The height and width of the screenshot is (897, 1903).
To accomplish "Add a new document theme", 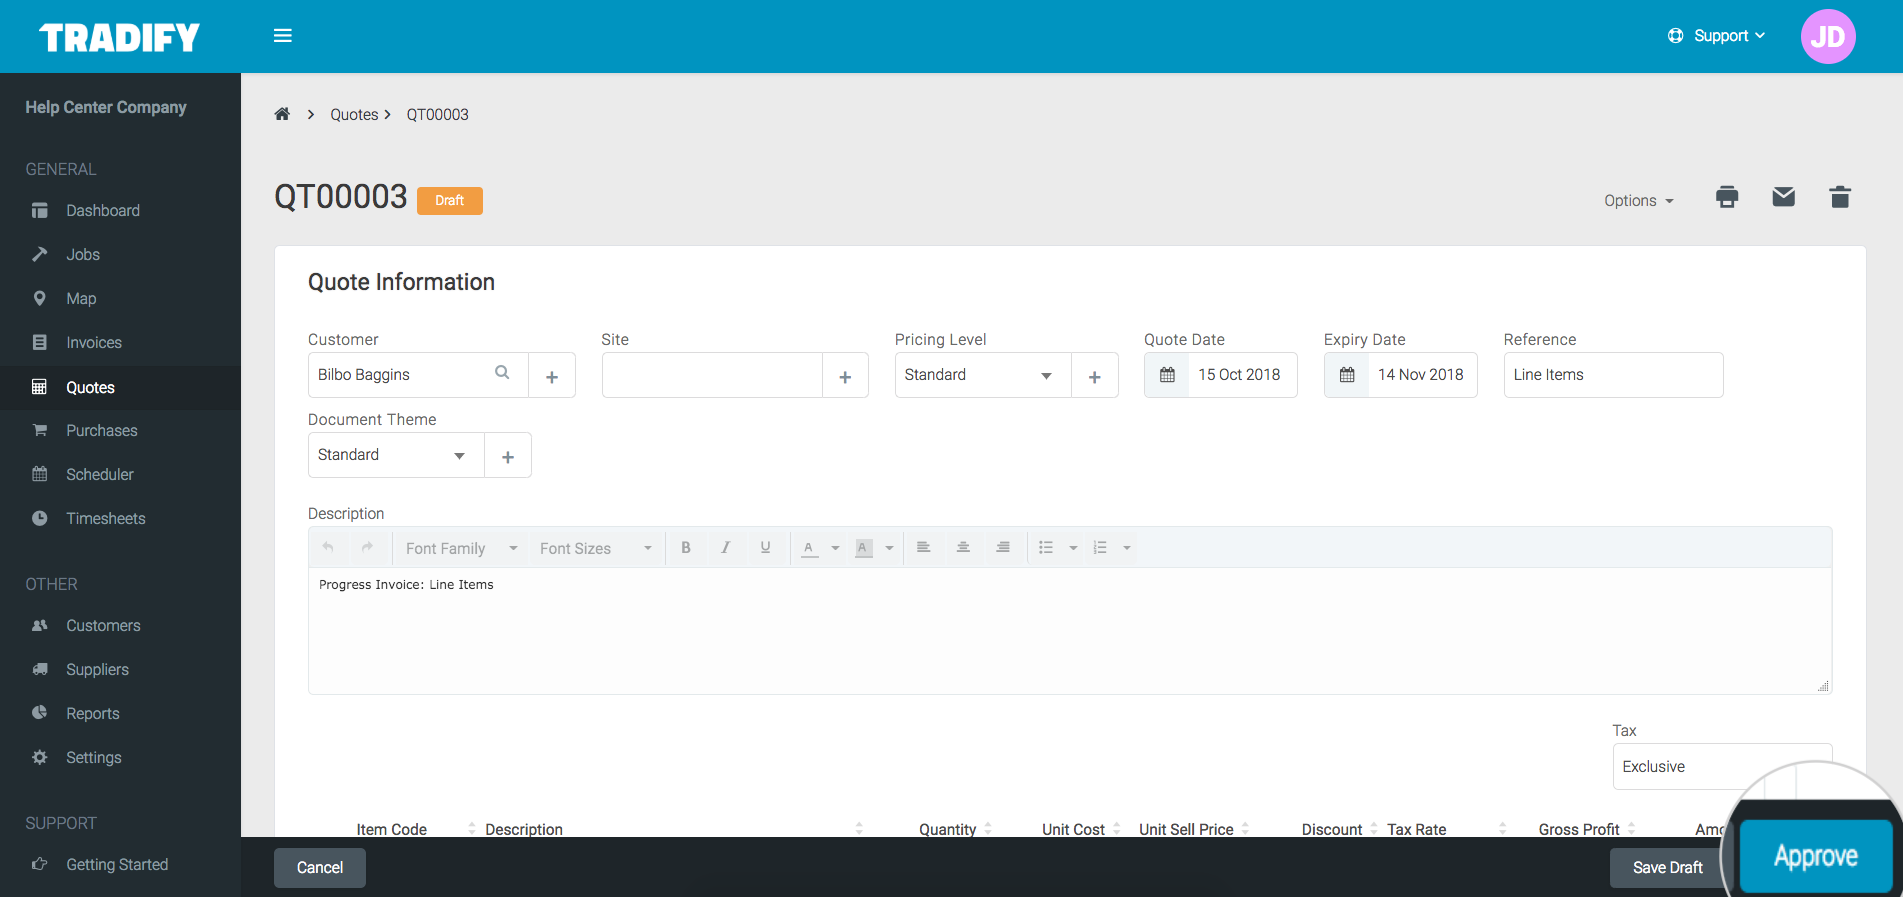I will (x=508, y=456).
